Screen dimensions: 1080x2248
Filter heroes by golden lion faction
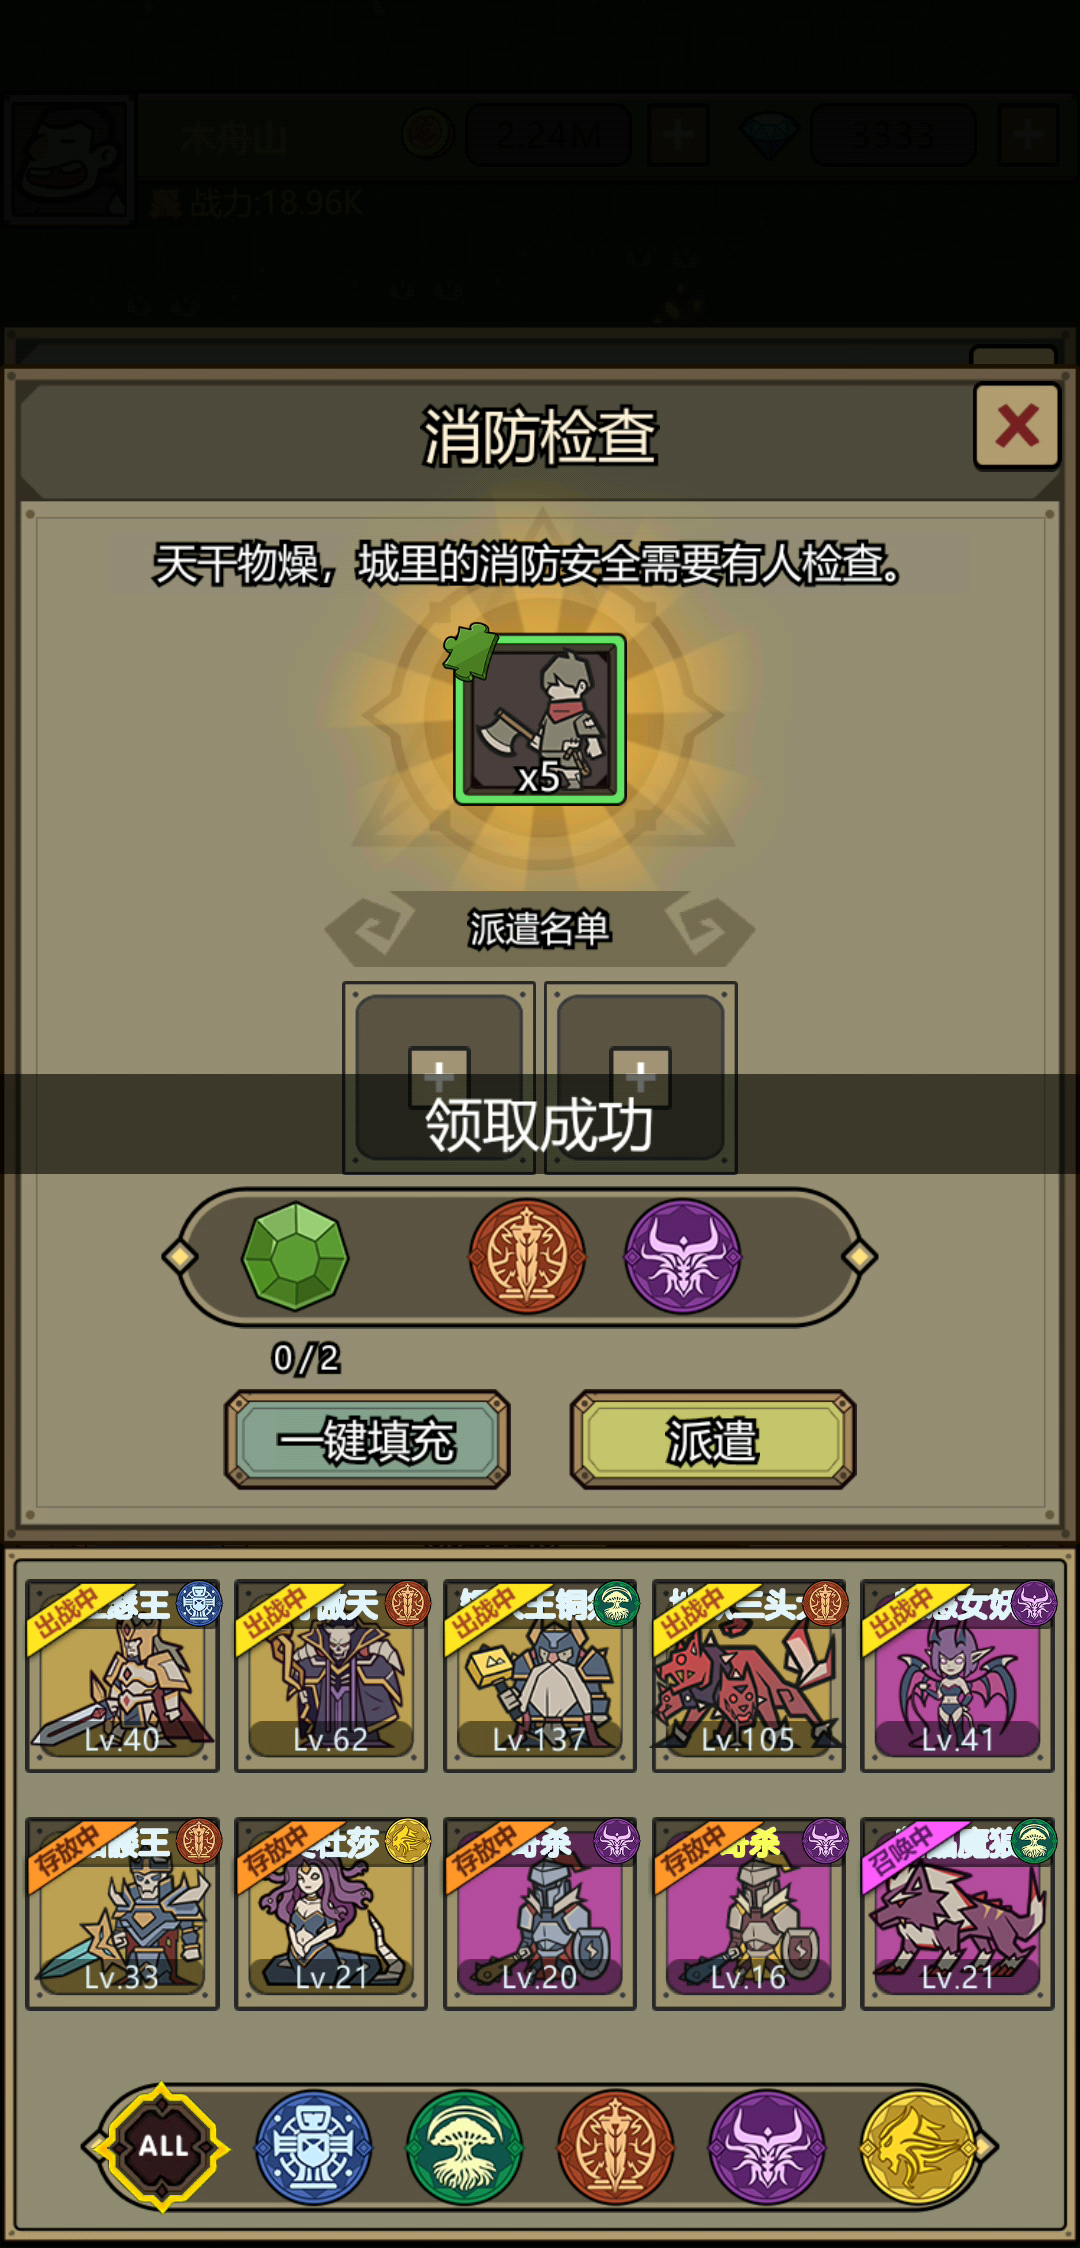point(919,2147)
